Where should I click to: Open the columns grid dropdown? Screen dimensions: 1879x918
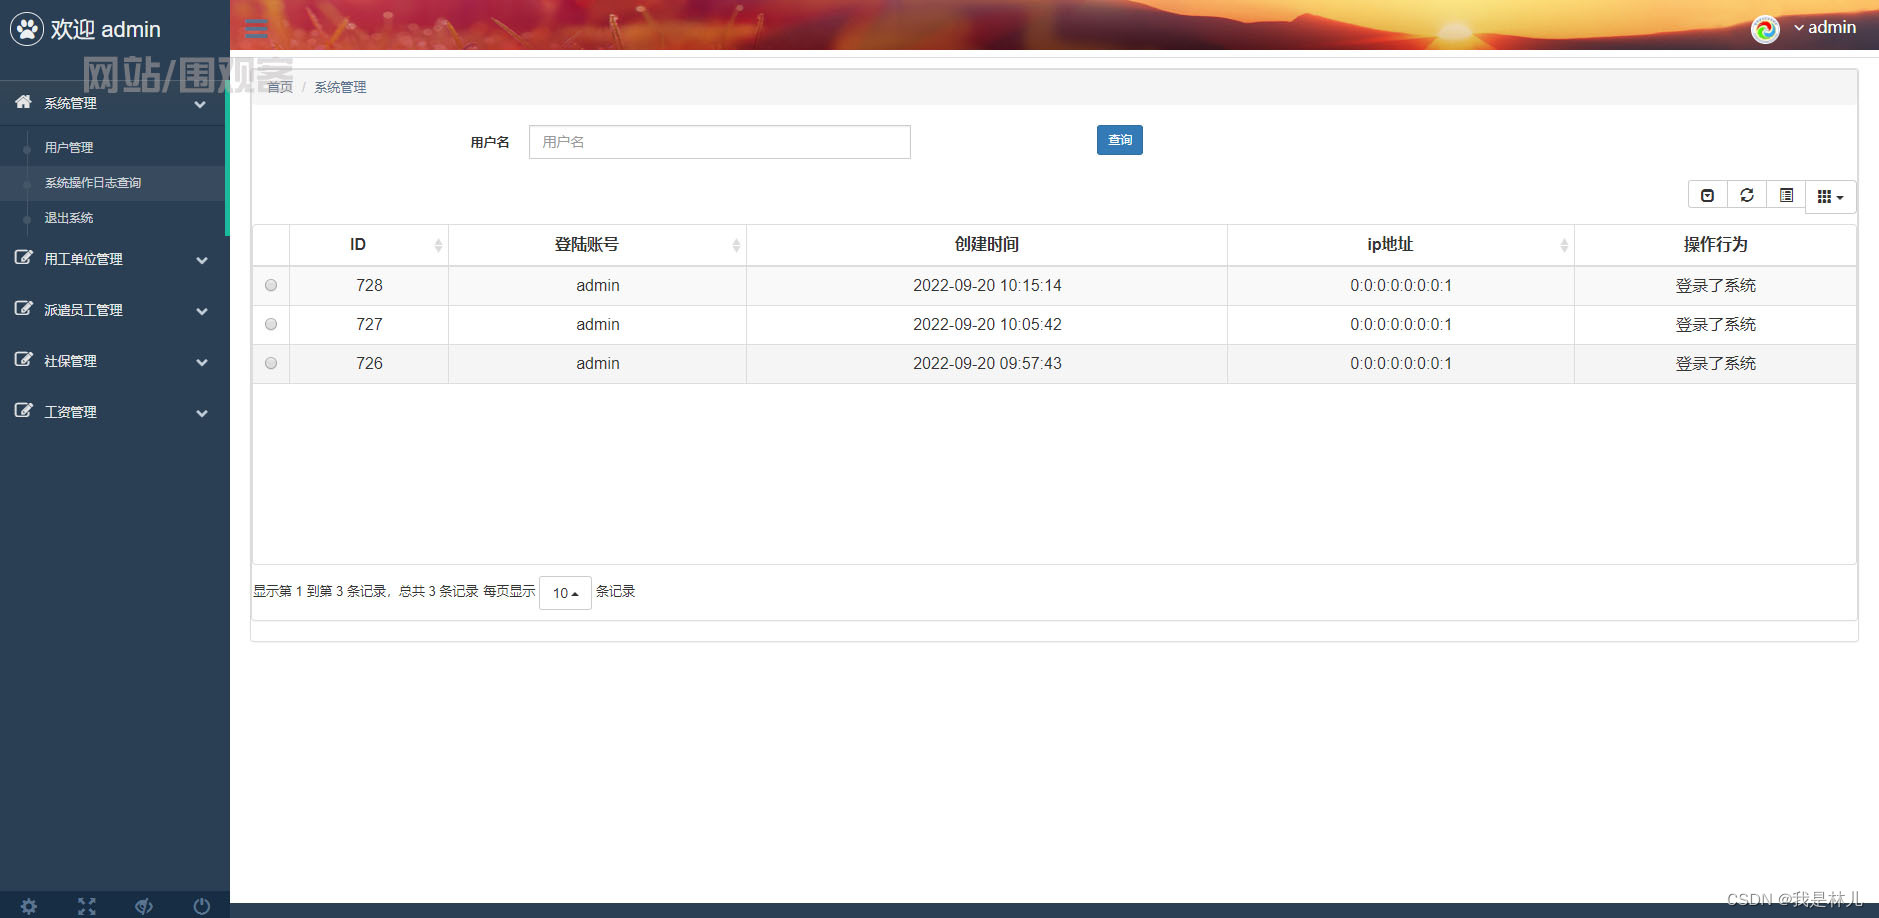[1830, 197]
